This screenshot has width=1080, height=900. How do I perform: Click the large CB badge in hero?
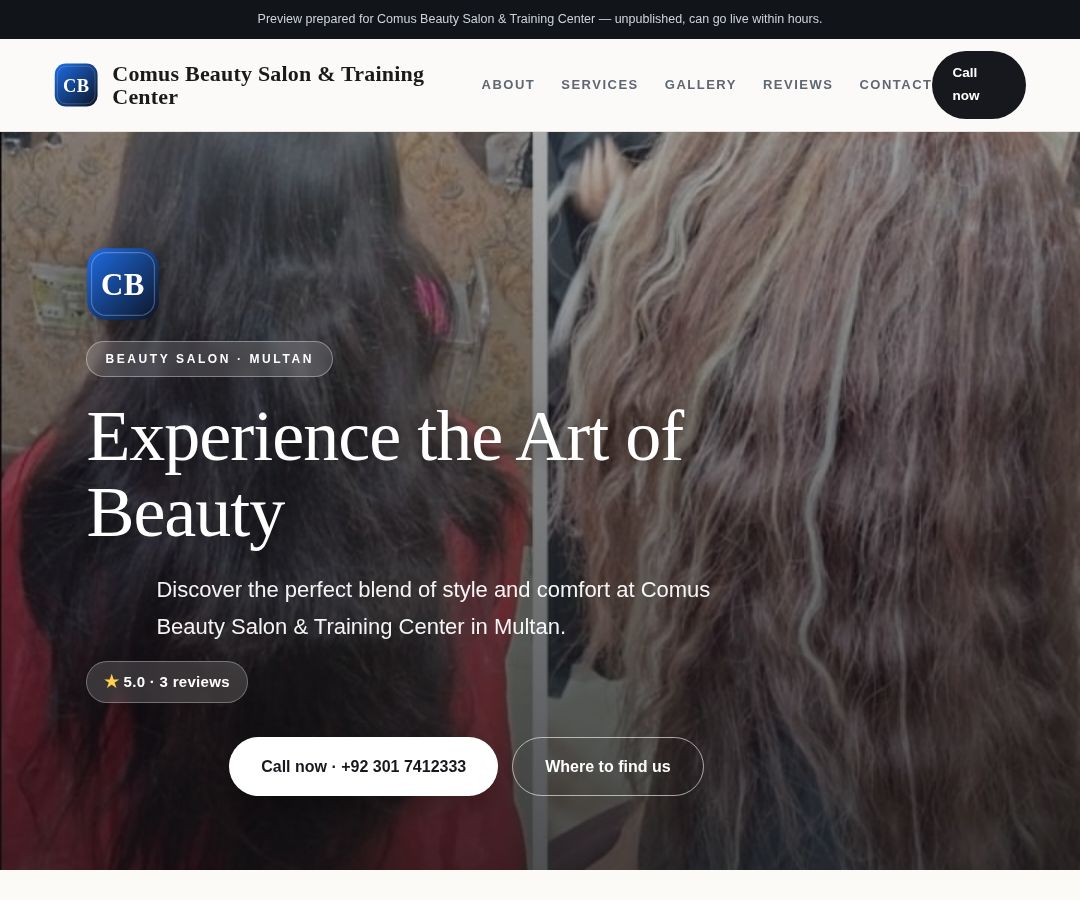[x=123, y=284]
